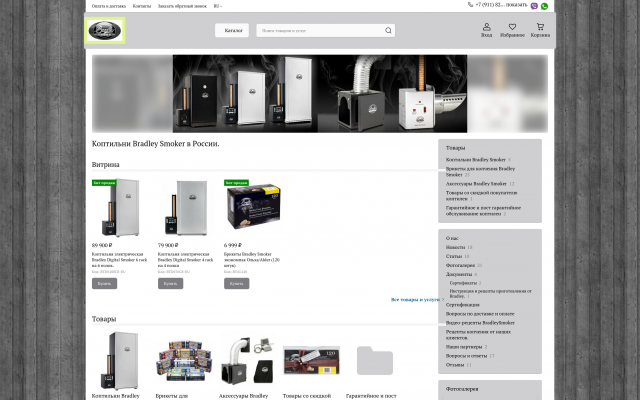
Task: Open Viber messenger icon
Action: coord(534,6)
